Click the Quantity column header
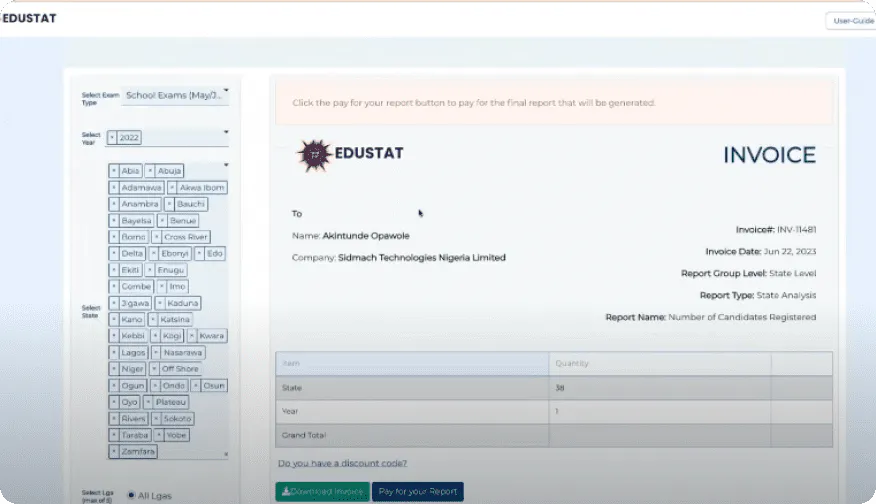The height and width of the screenshot is (504, 876). pos(572,363)
